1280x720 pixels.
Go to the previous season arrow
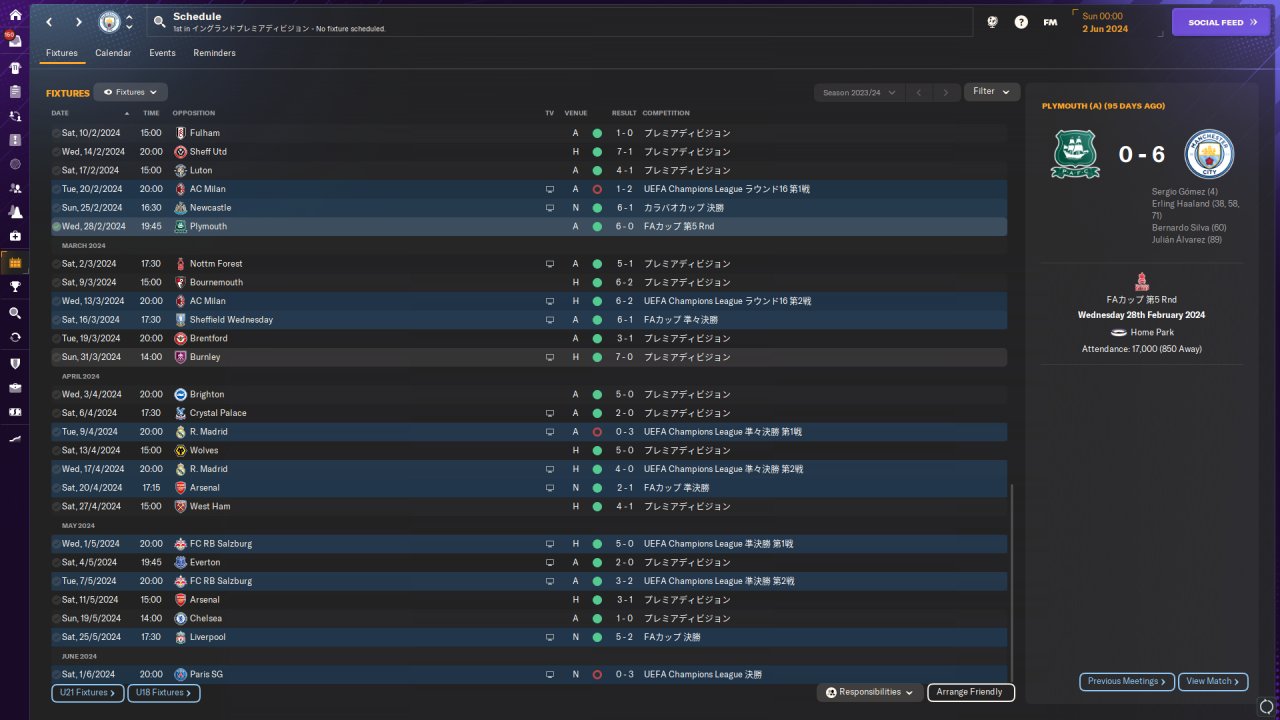tap(919, 92)
